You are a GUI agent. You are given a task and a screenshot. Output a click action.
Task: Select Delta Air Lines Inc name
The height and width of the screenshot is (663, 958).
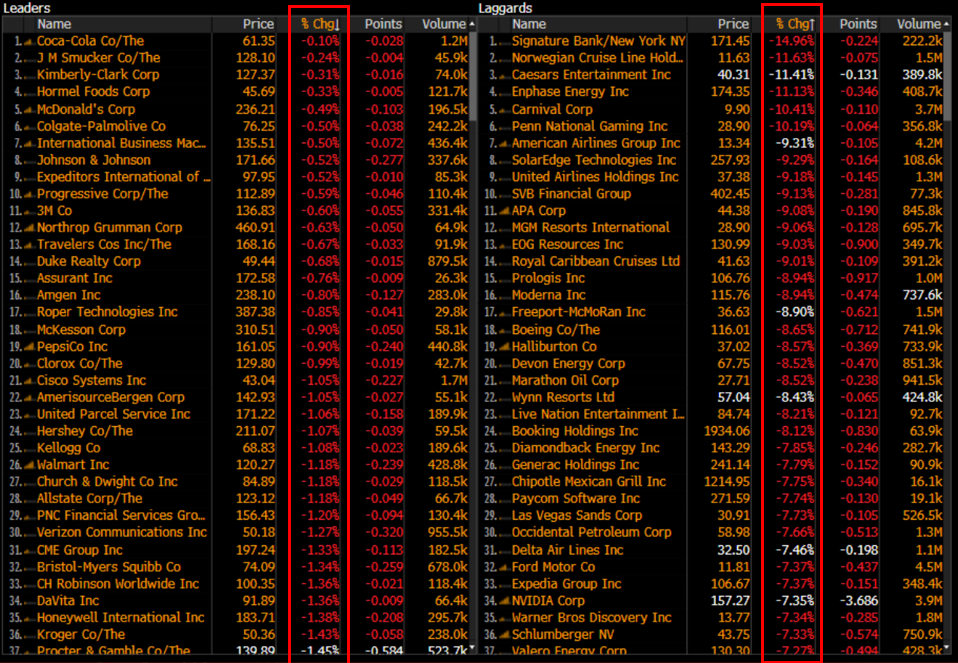(568, 551)
